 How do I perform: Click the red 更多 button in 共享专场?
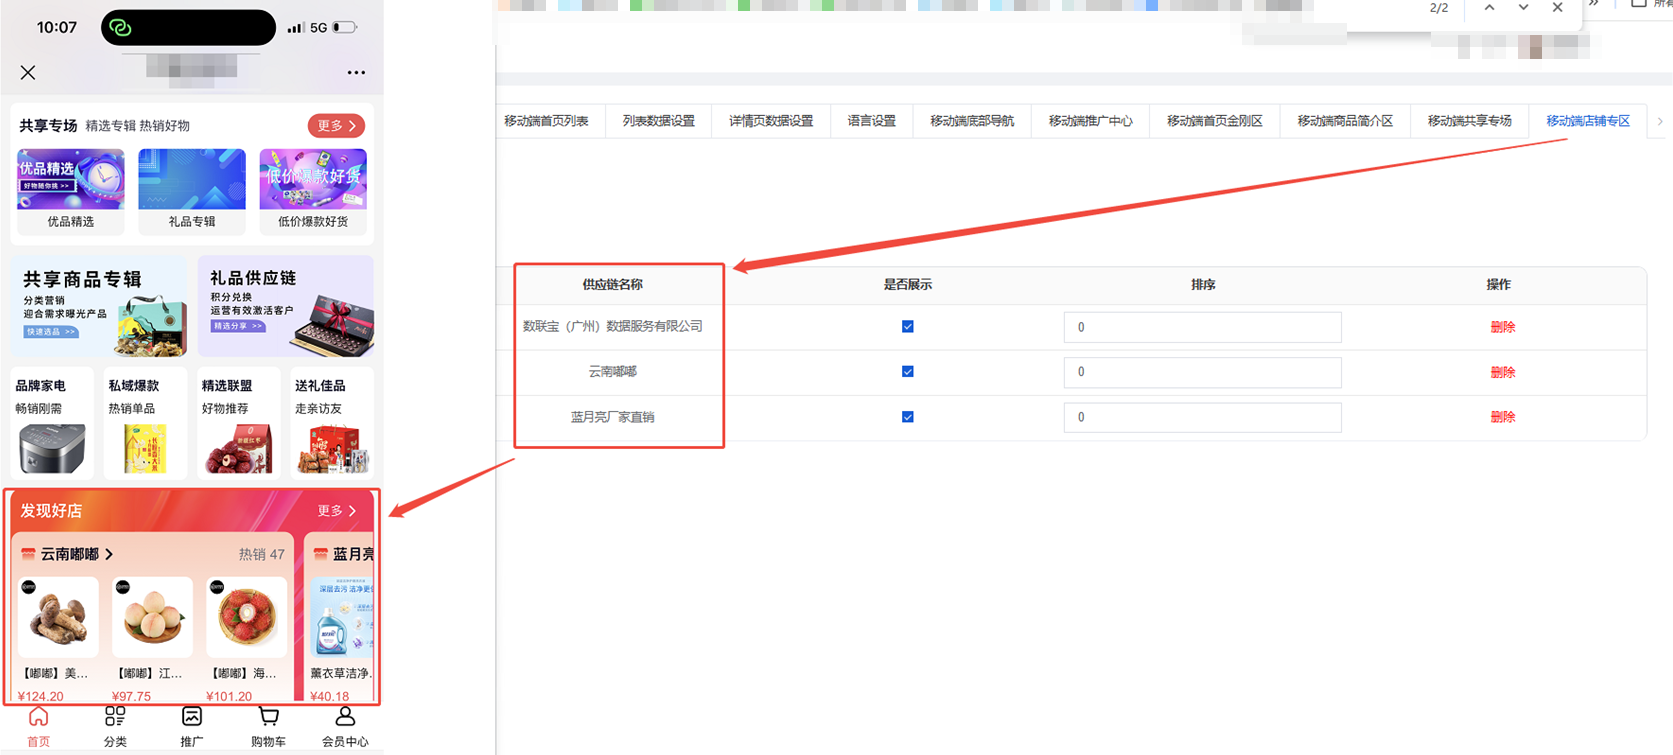[x=336, y=126]
